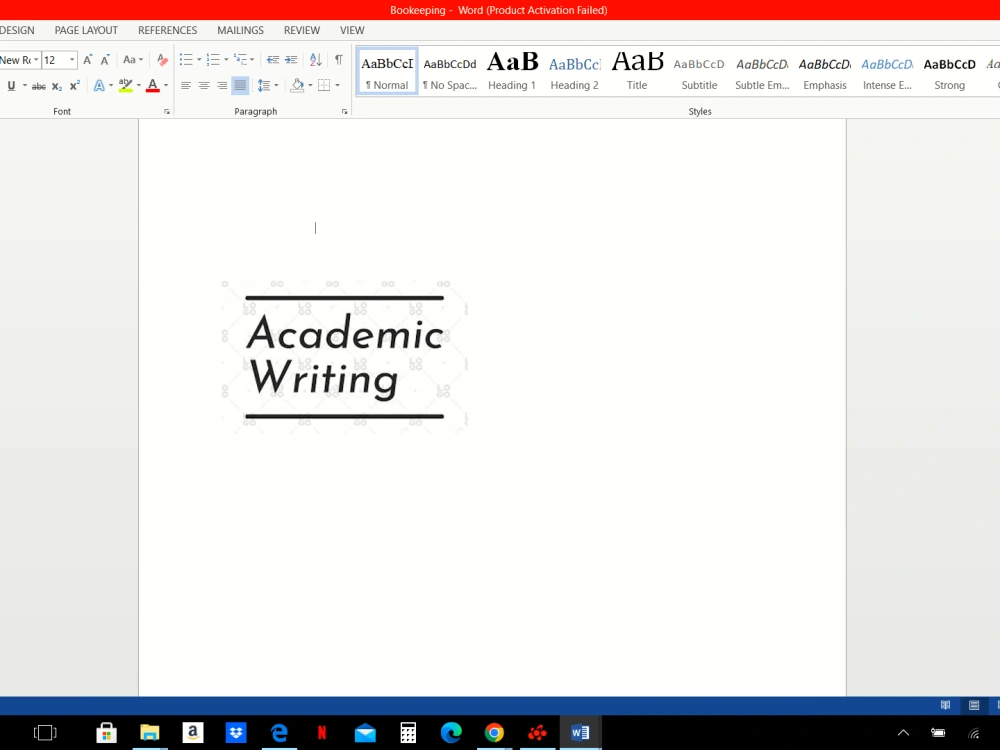Open the font name dropdown
The height and width of the screenshot is (750, 1000).
36,60
